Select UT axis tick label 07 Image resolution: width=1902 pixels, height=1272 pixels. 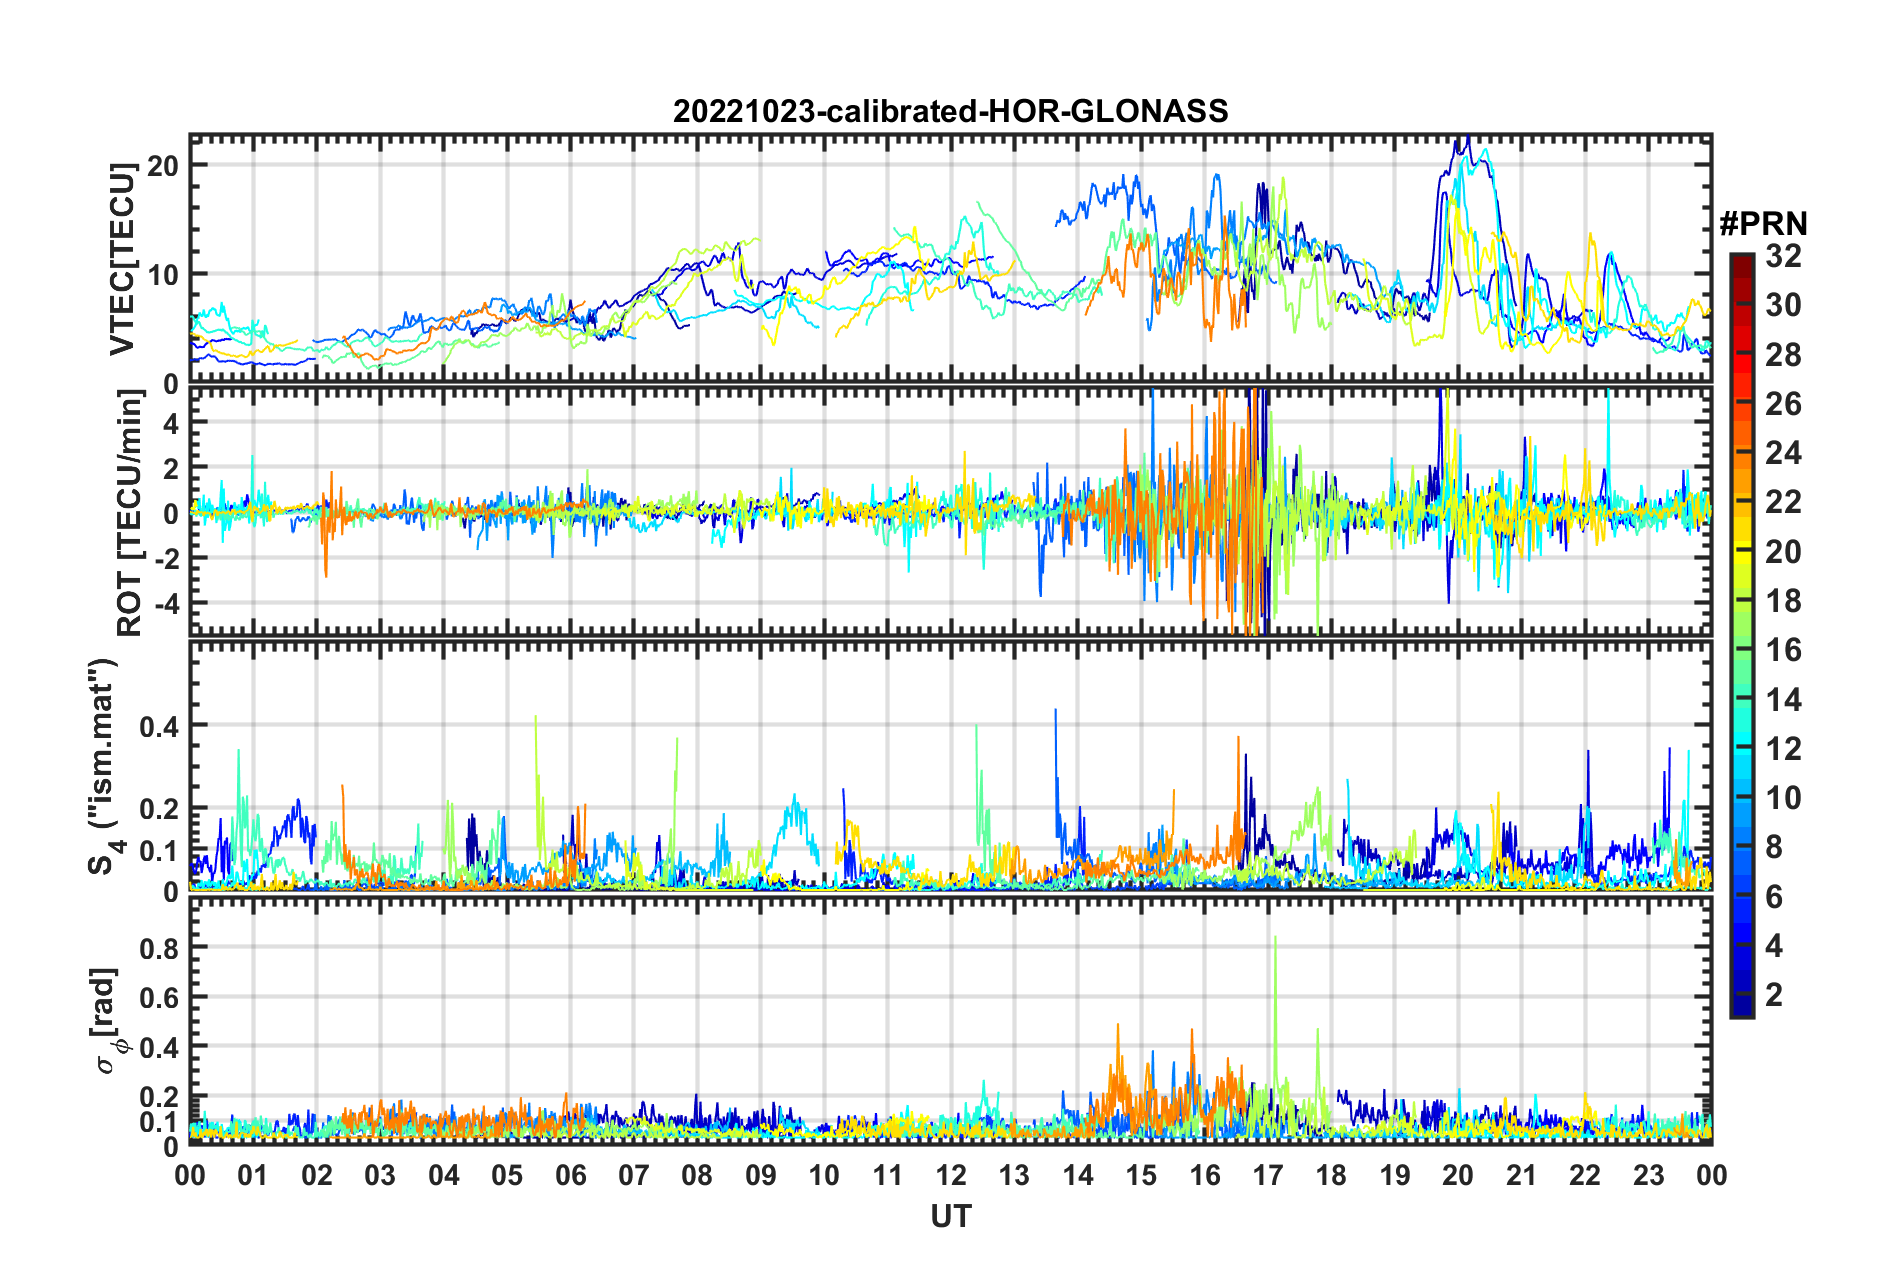634,1175
